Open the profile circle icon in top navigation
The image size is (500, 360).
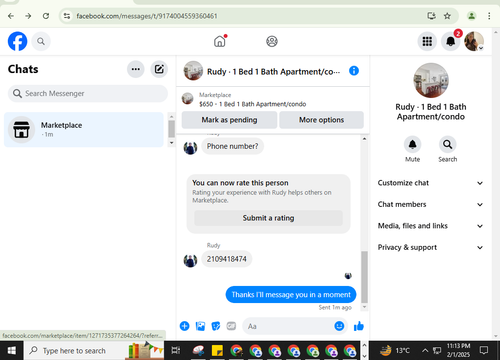point(272,41)
